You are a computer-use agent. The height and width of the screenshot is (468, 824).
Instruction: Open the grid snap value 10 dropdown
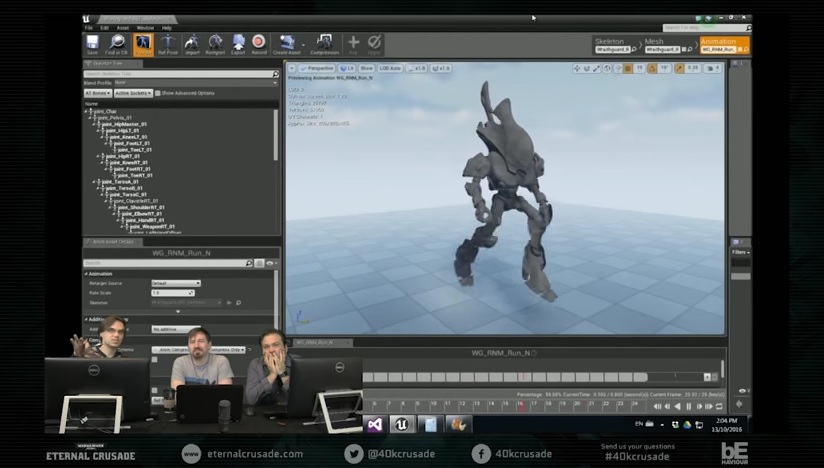(x=640, y=68)
